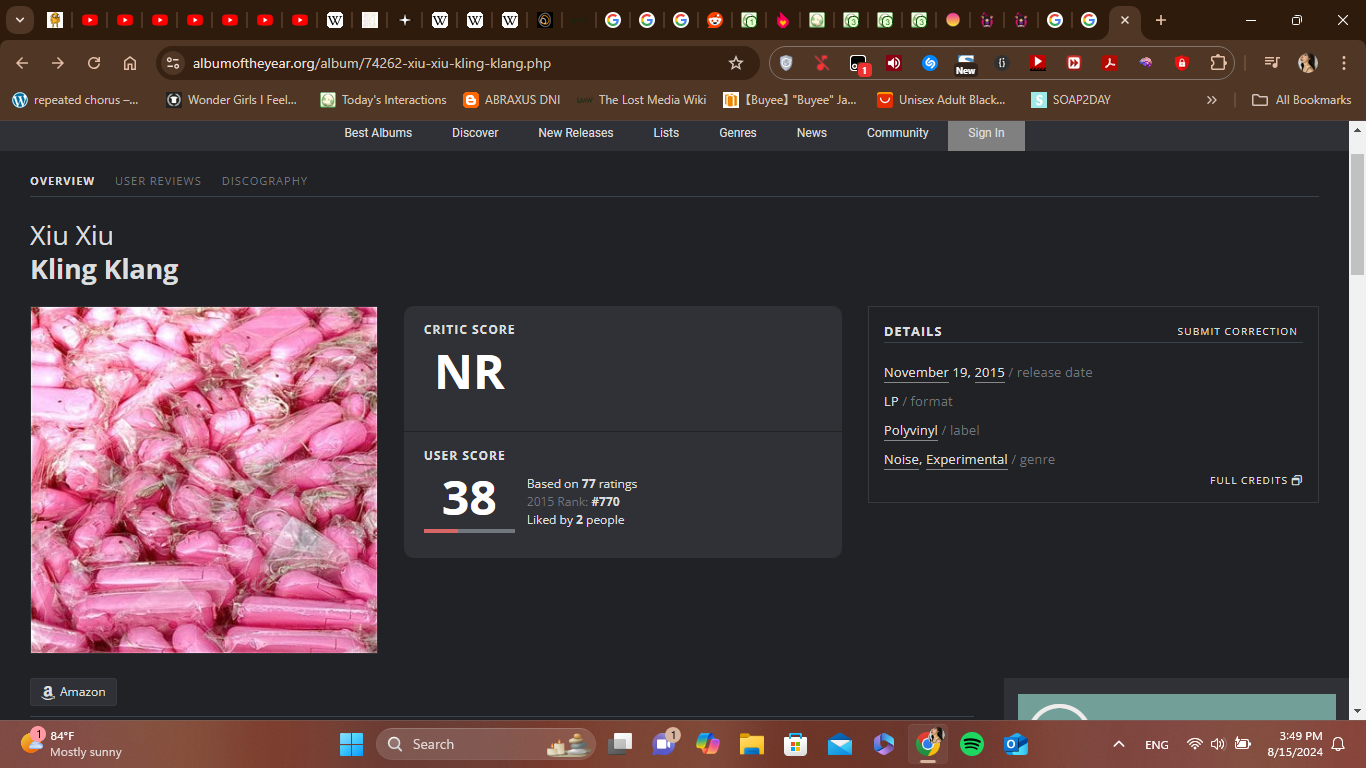
Task: Open the Experimental genre link
Action: coord(966,459)
